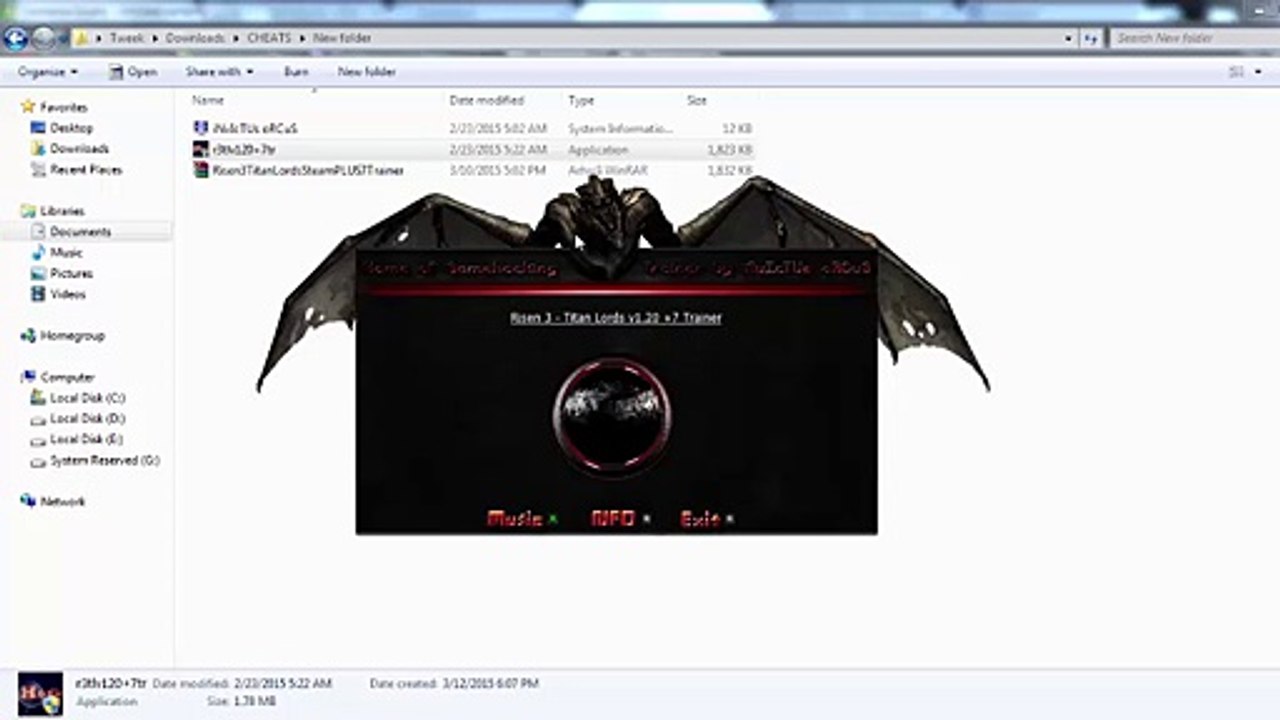1280x720 pixels.
Task: Open Desktop in the Favorites list
Action: pos(71,128)
